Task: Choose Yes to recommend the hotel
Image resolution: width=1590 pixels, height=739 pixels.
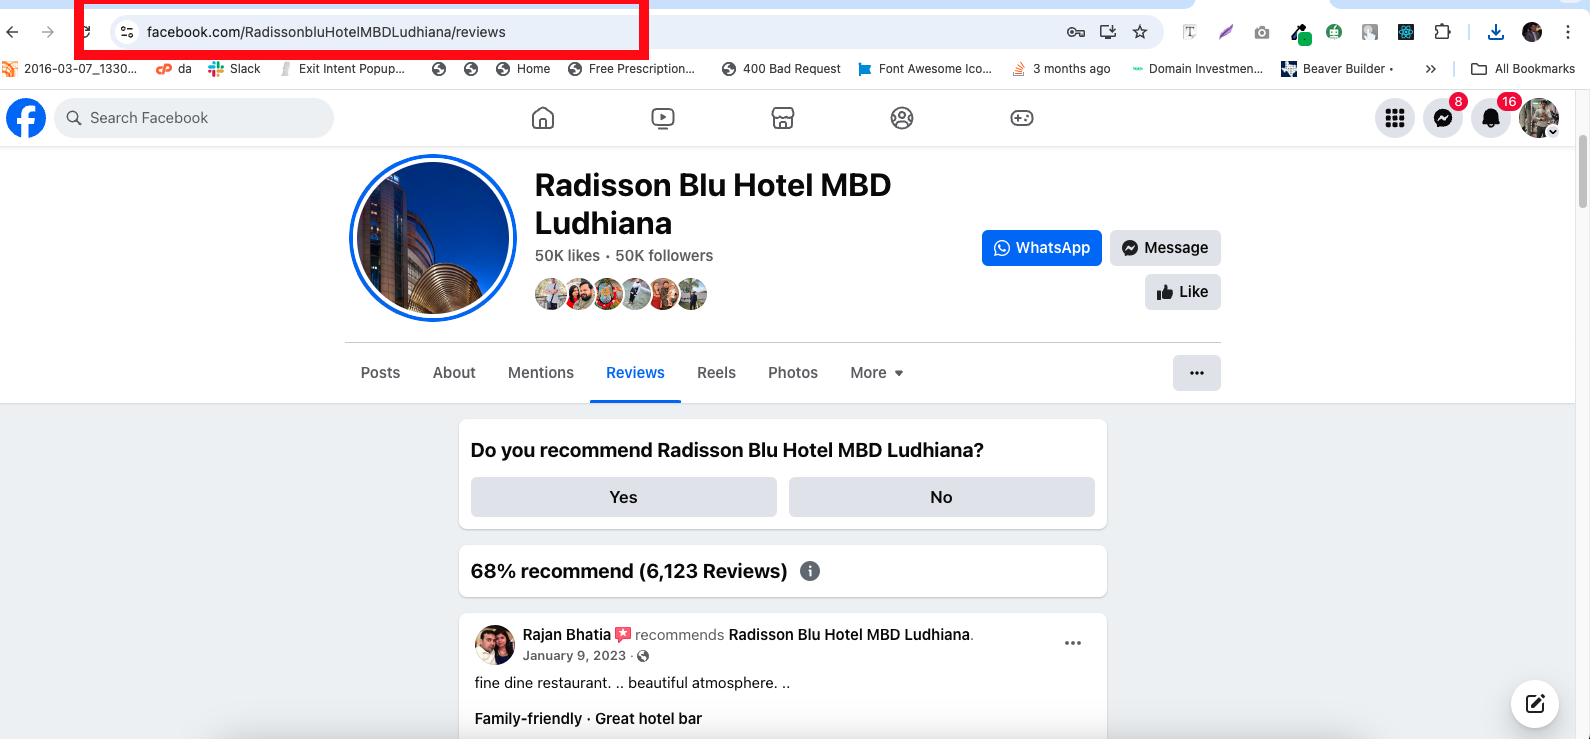Action: pos(623,497)
